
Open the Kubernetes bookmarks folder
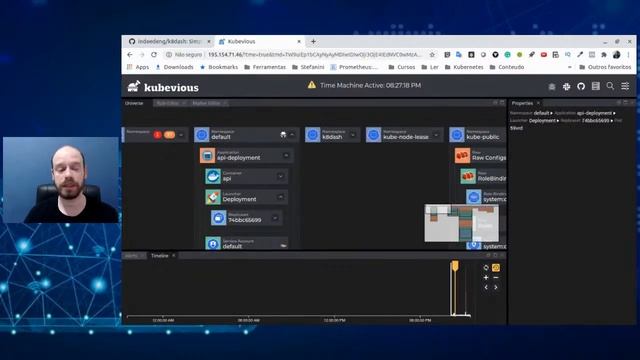click(x=464, y=67)
